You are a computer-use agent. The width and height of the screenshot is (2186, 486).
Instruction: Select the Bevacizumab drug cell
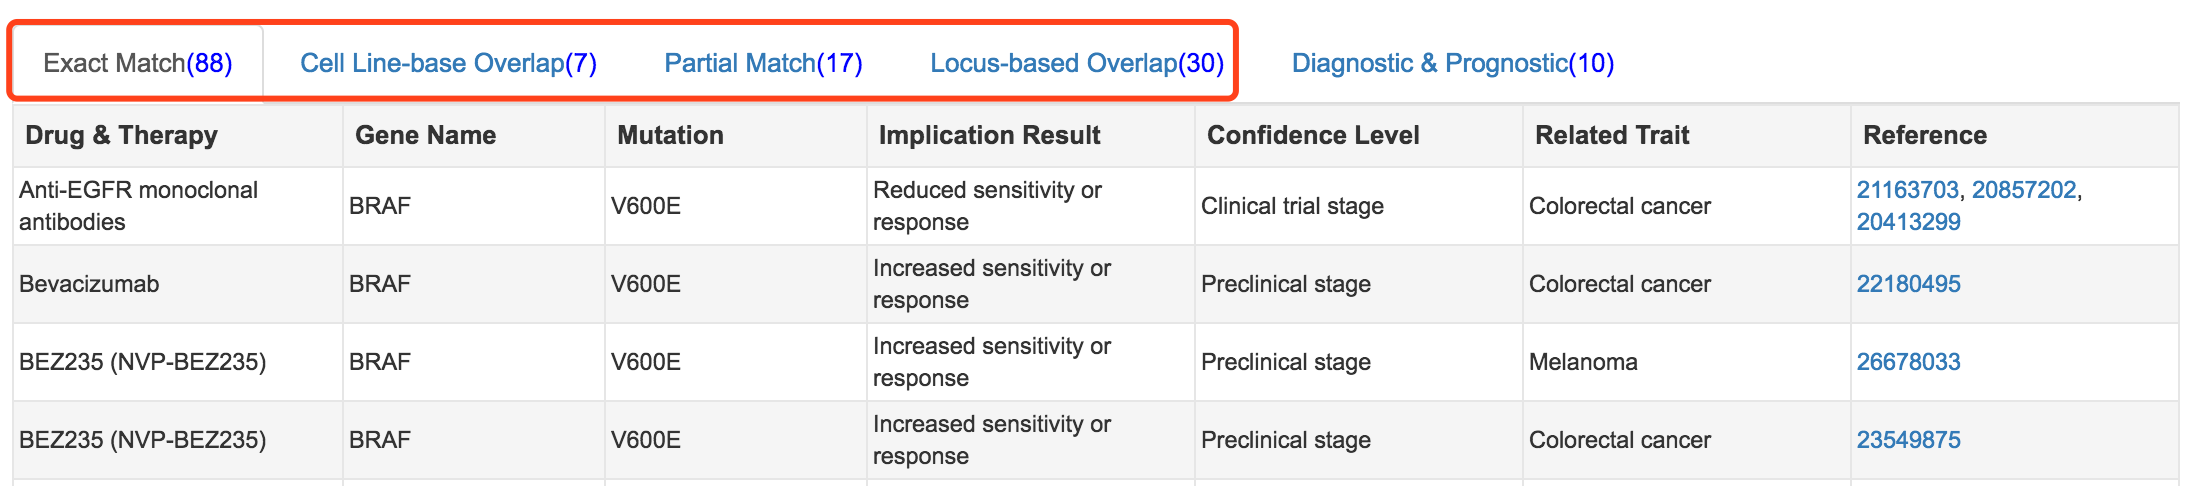(x=178, y=284)
